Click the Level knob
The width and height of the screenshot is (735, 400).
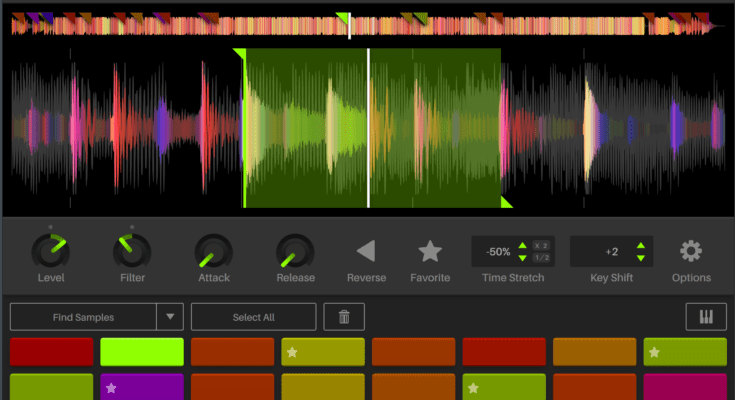pyautogui.click(x=50, y=251)
